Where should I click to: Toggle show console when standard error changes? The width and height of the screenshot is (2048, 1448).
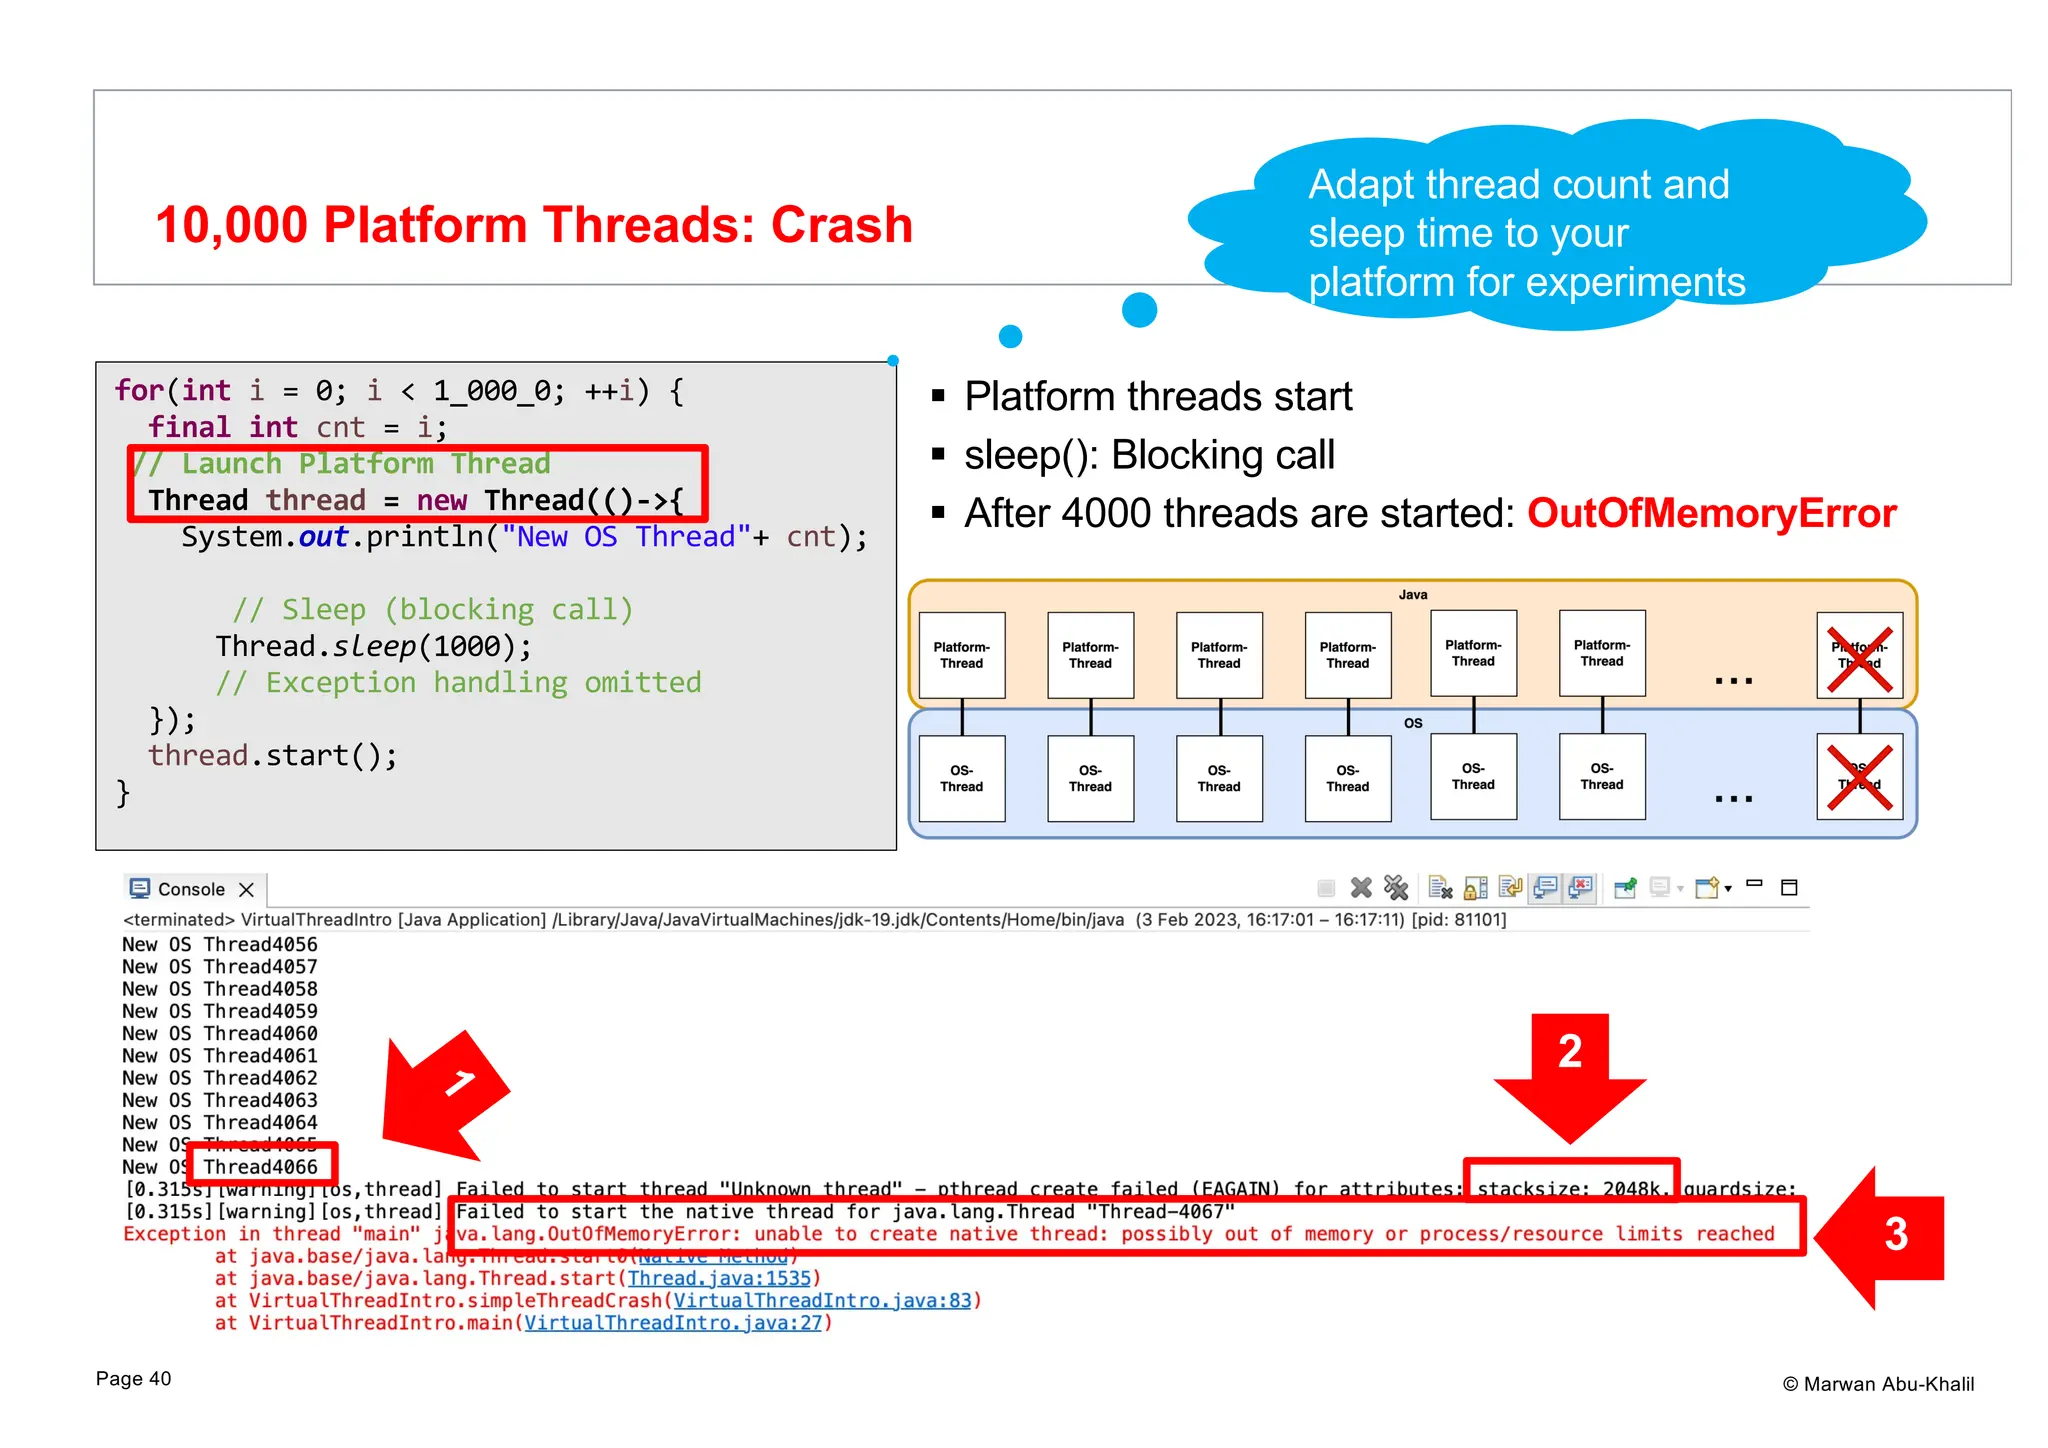1581,888
